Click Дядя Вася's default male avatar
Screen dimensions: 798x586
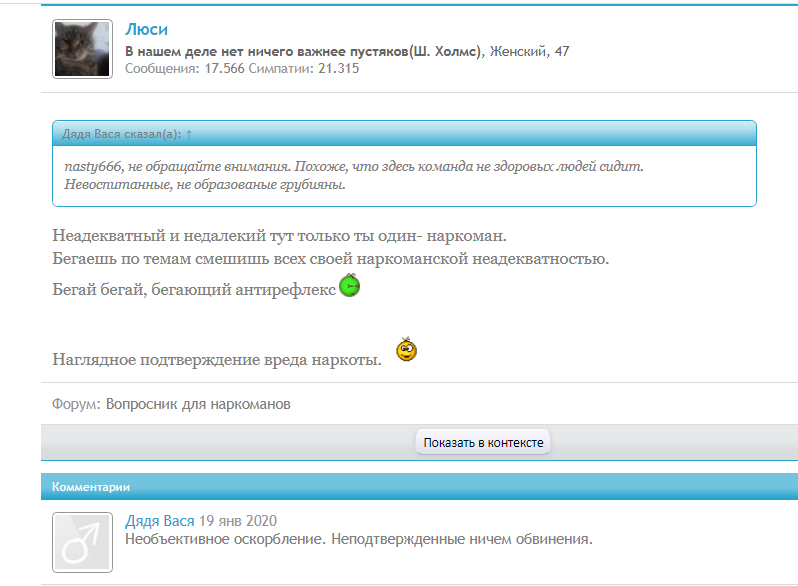tap(82, 542)
